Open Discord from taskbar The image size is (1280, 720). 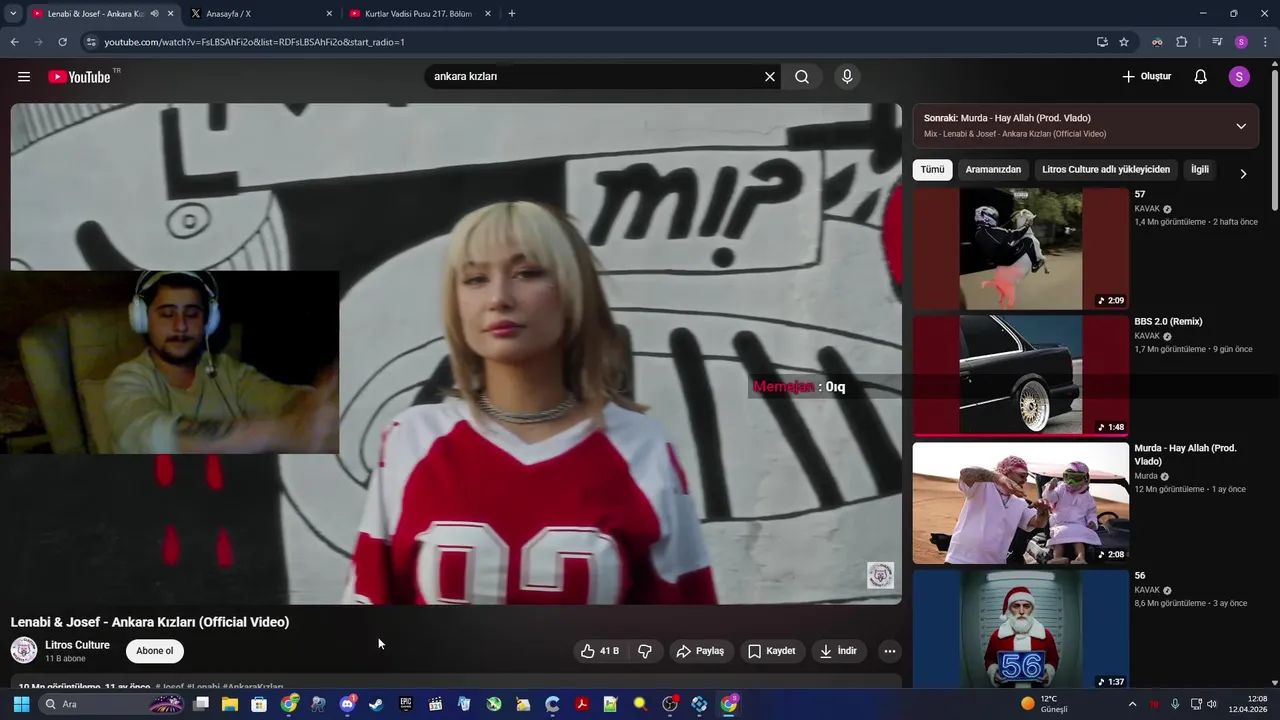coord(347,704)
